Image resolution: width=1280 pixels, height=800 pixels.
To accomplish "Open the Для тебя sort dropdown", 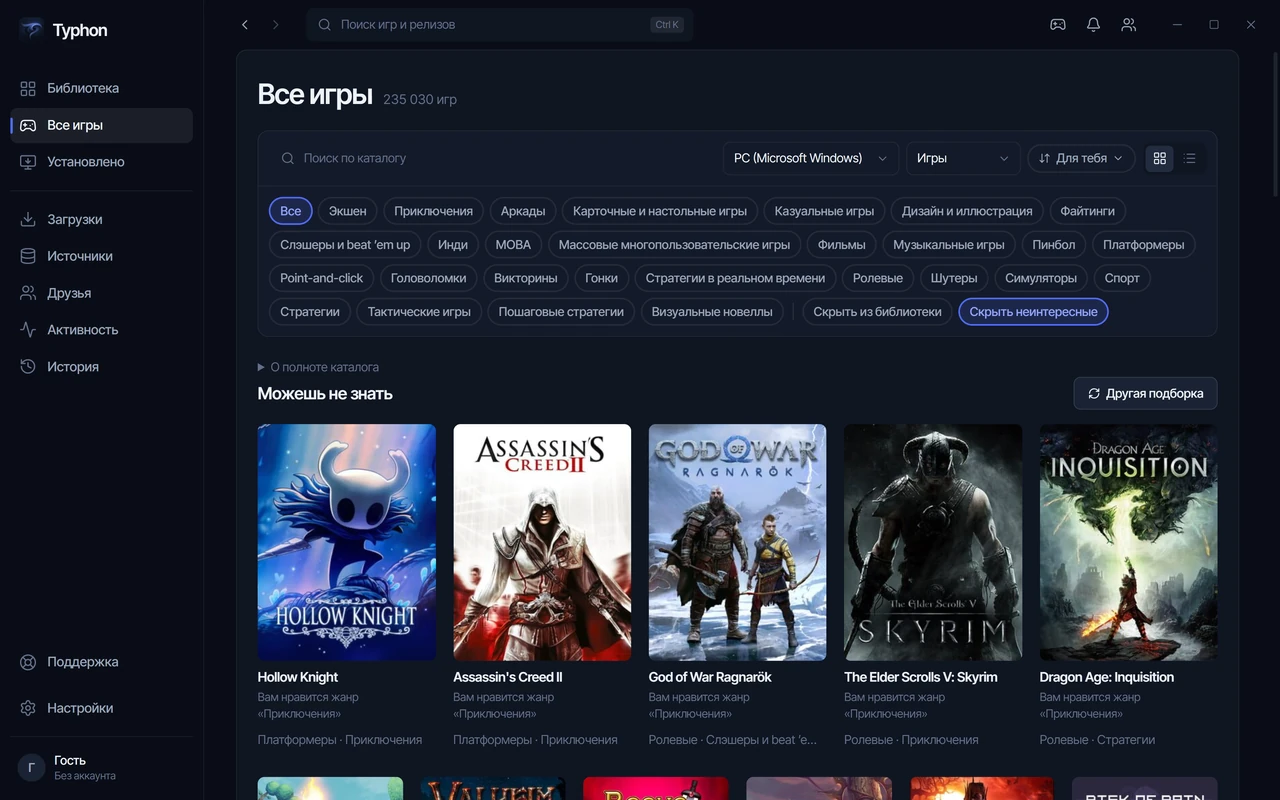I will 1081,158.
